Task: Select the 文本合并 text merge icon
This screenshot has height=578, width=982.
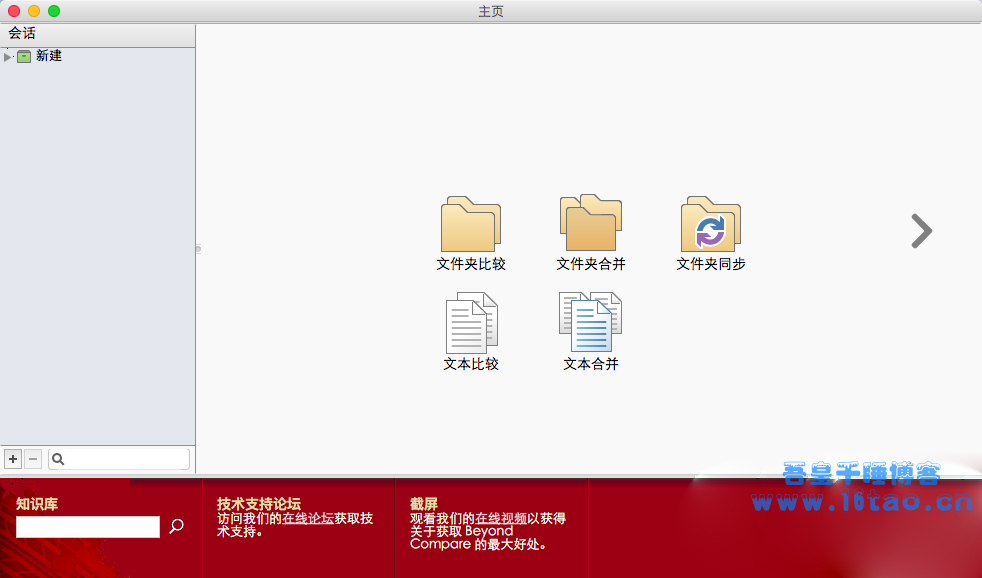Action: [591, 324]
